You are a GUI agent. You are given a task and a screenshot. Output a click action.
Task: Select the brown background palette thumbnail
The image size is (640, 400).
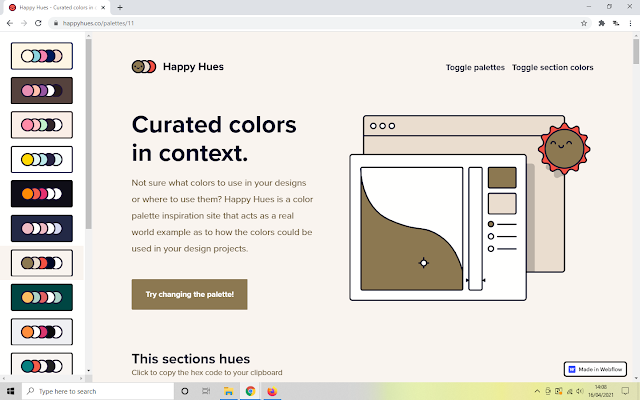click(42, 90)
